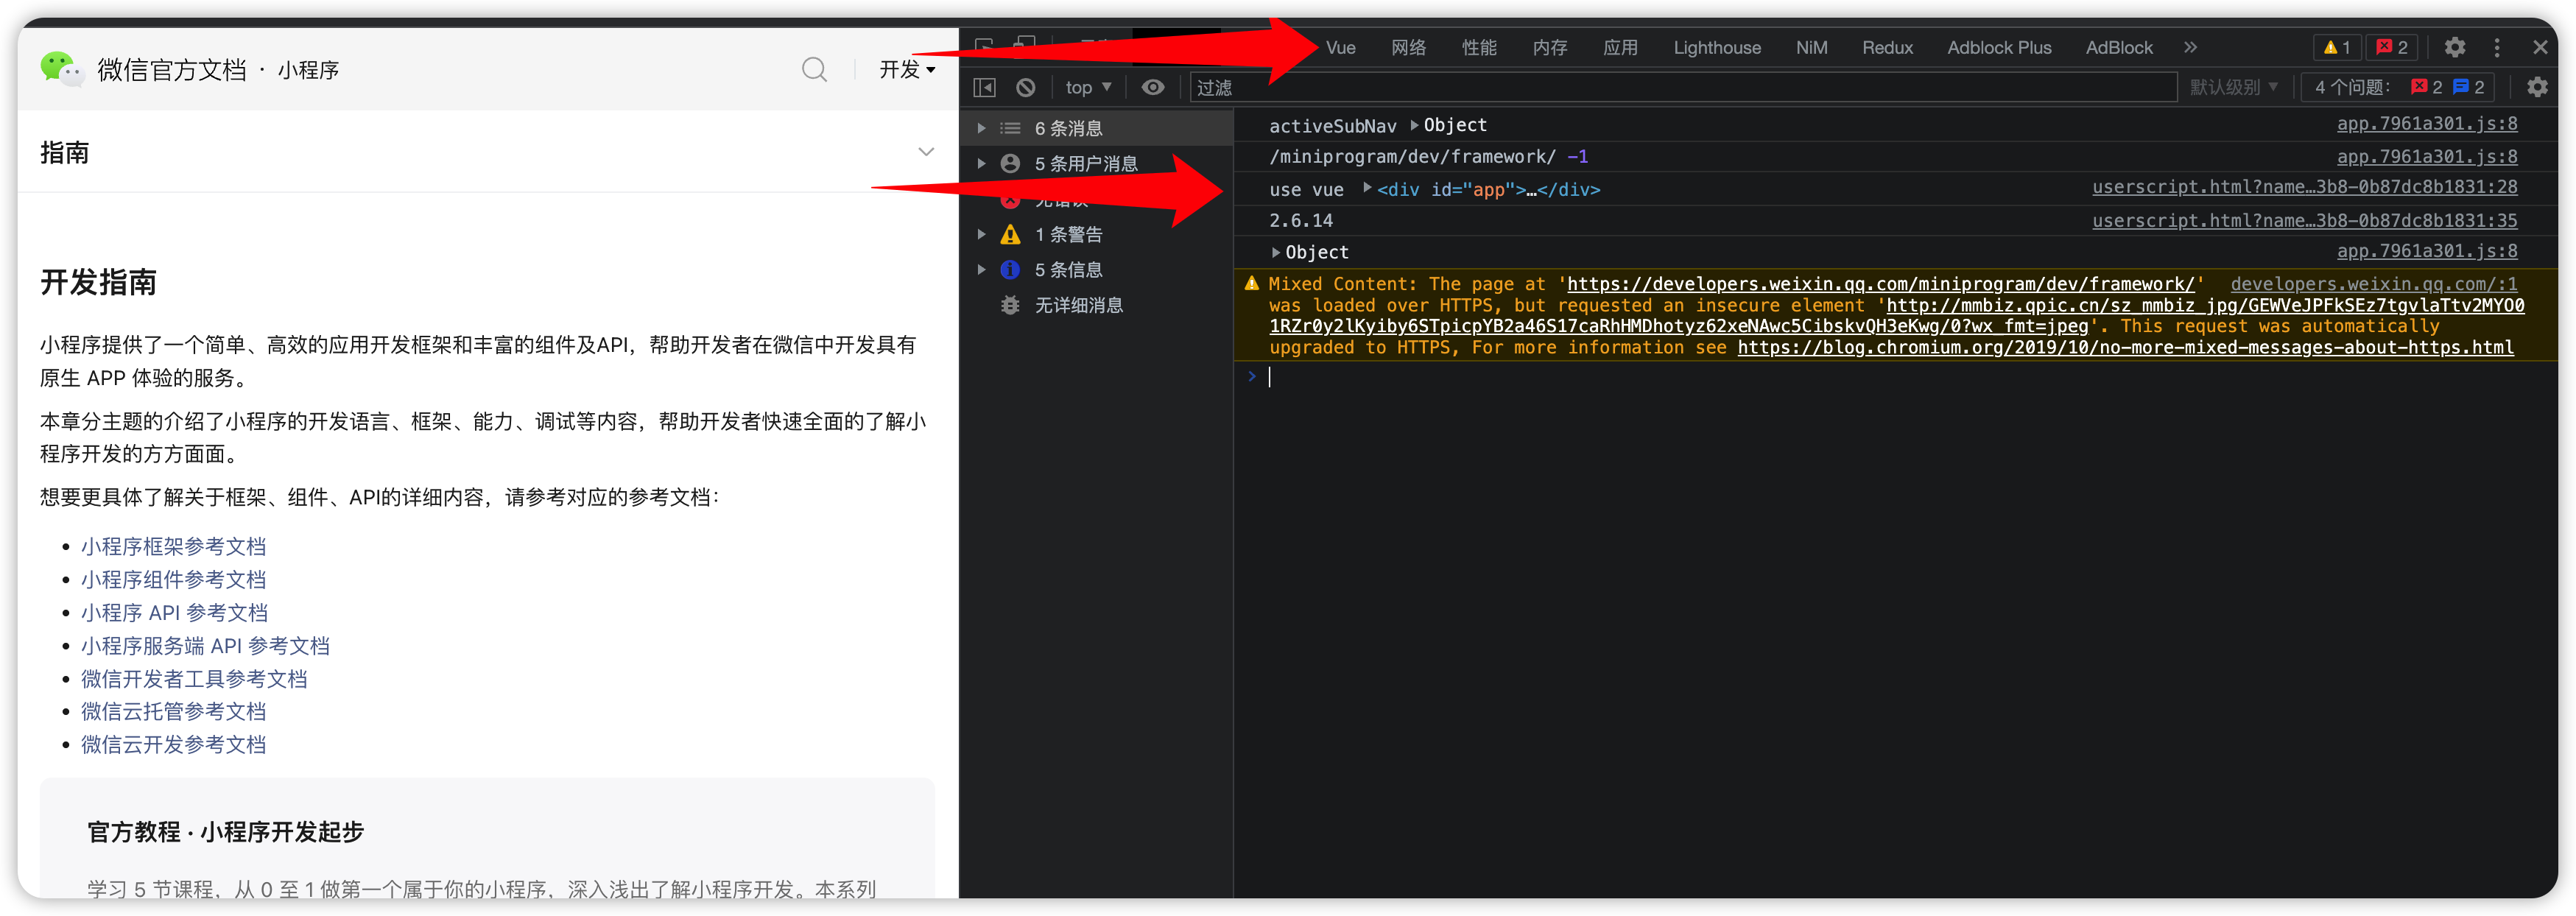Open console settings gear next to issues

(x=2536, y=87)
